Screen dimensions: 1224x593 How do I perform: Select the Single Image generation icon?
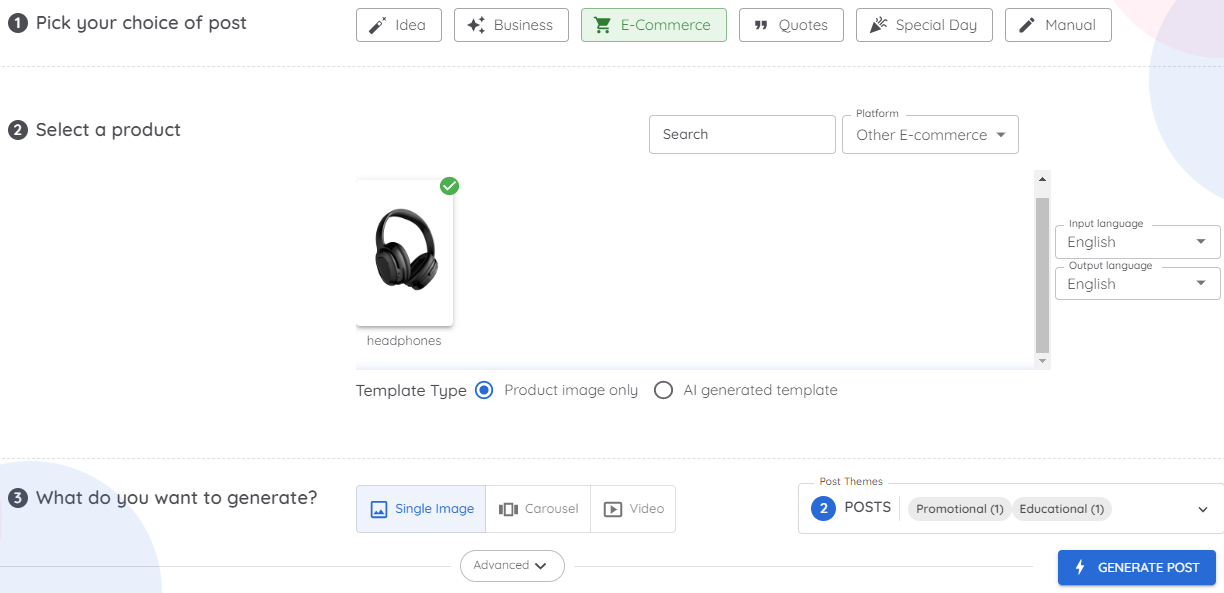tap(379, 508)
